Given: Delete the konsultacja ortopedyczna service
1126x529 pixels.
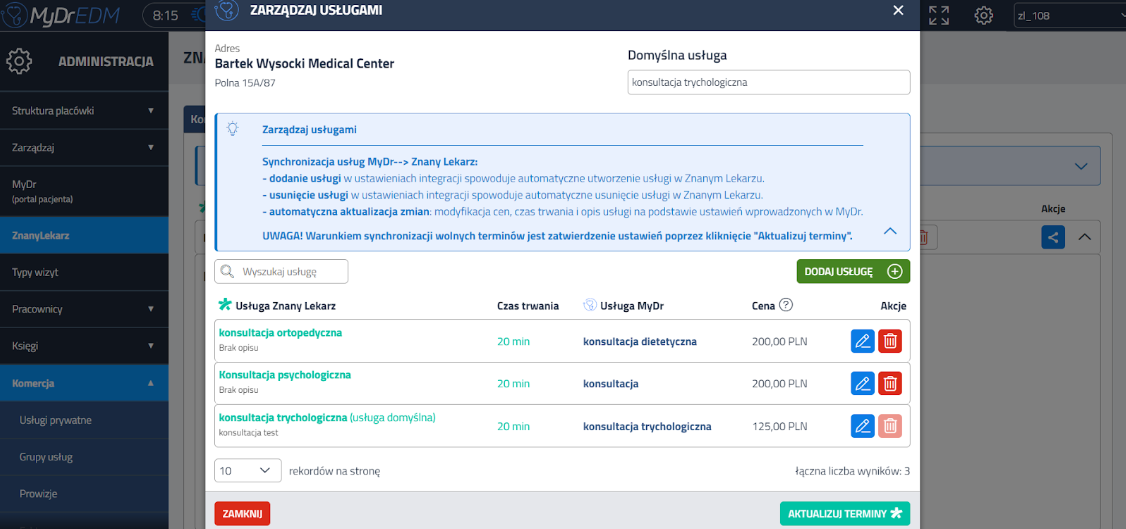Looking at the screenshot, I should (x=890, y=341).
